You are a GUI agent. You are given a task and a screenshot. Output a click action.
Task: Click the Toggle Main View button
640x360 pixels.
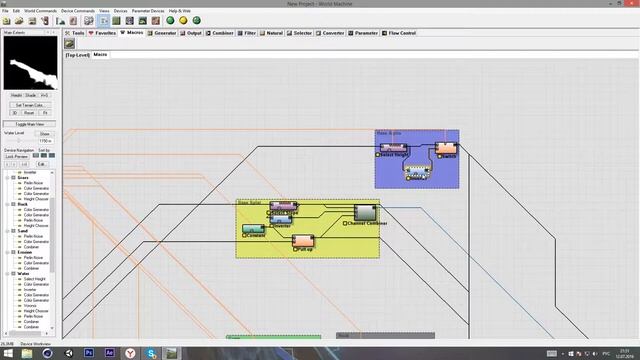(30, 124)
